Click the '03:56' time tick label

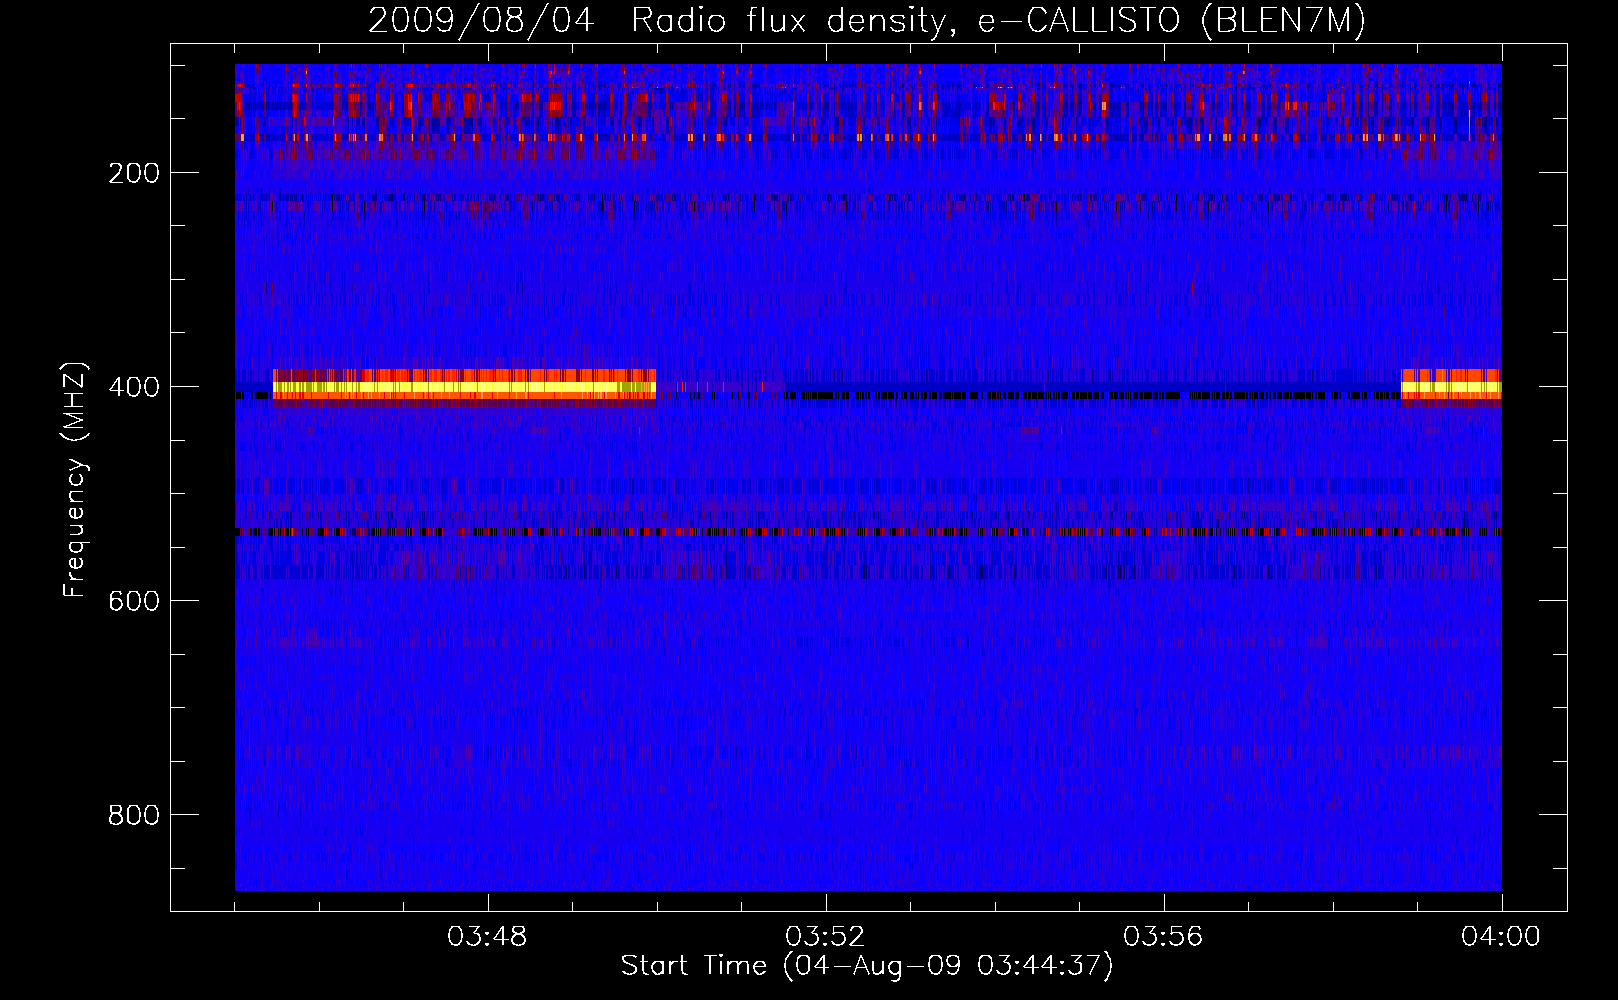tap(1163, 937)
